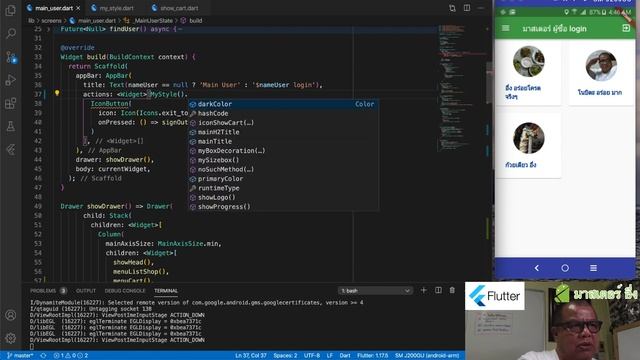Select primaryColor autocomplete suggestion
Viewport: 640px width, 360px height.
point(283,179)
